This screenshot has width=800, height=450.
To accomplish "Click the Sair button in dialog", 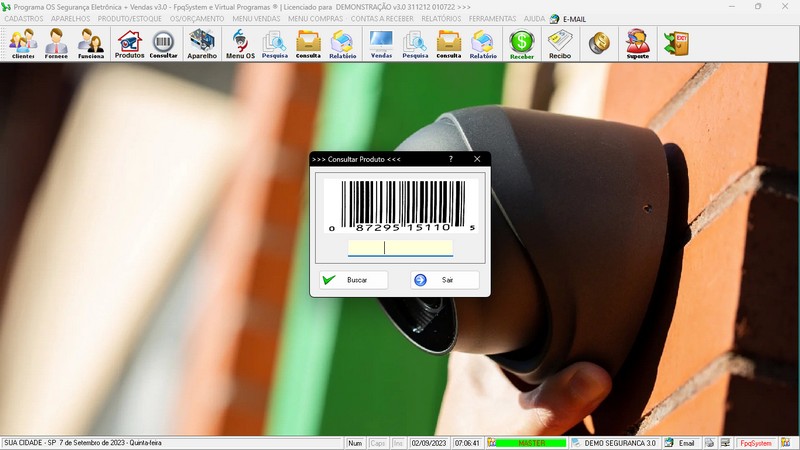I will (445, 280).
